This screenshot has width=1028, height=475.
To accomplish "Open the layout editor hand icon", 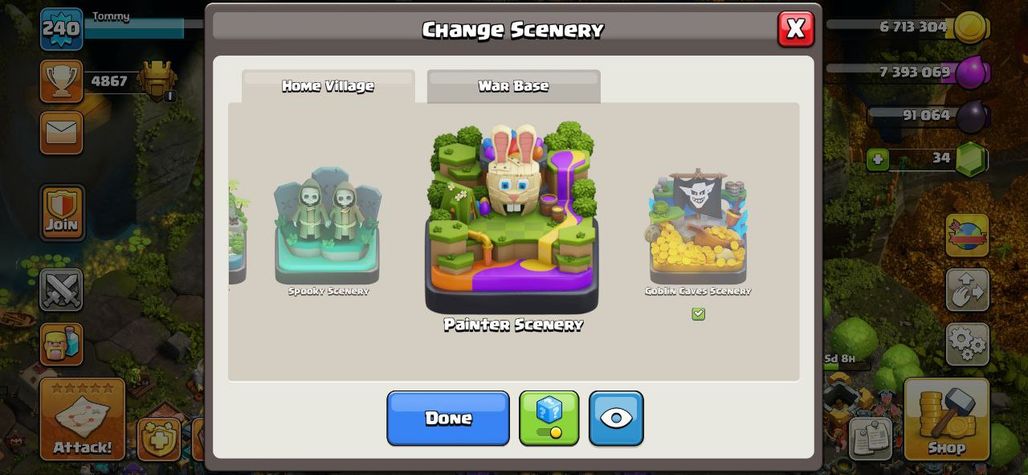I will tap(967, 289).
